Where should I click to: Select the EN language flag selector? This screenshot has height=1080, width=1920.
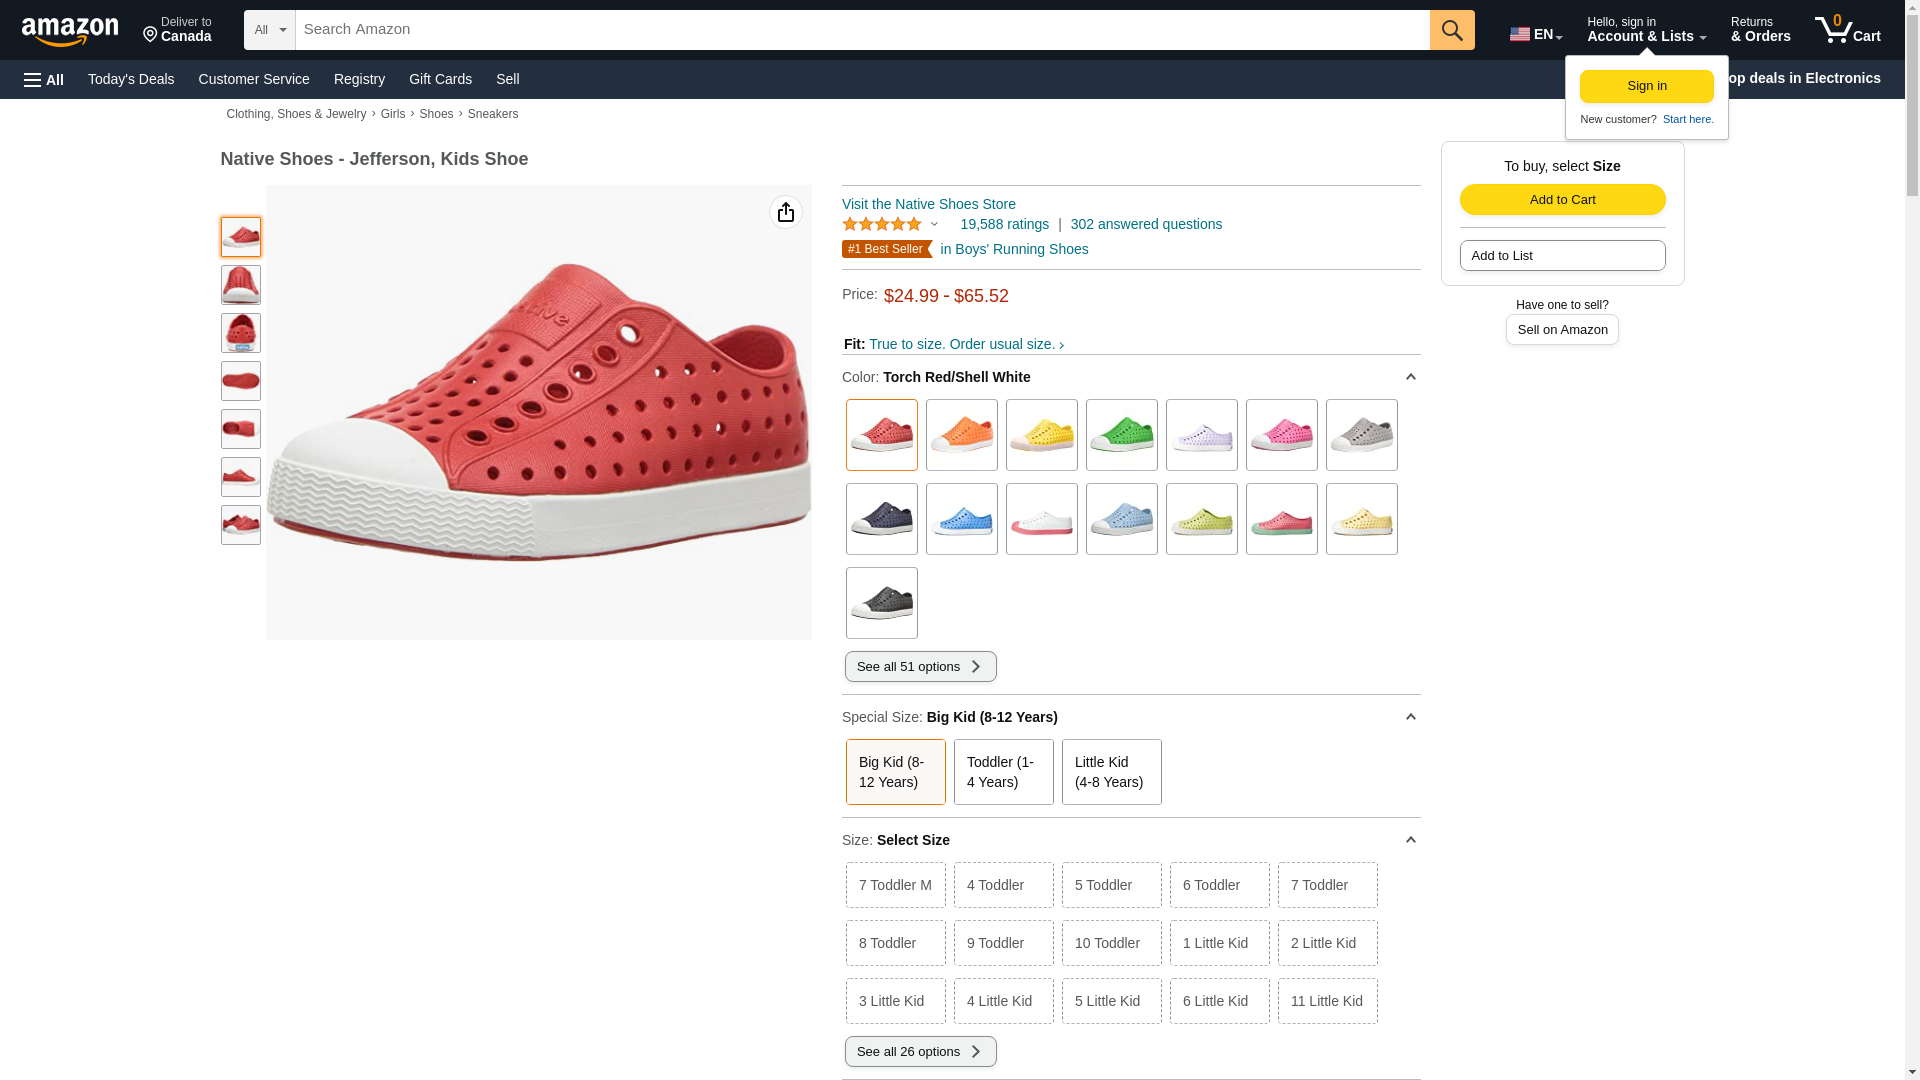[x=1535, y=34]
